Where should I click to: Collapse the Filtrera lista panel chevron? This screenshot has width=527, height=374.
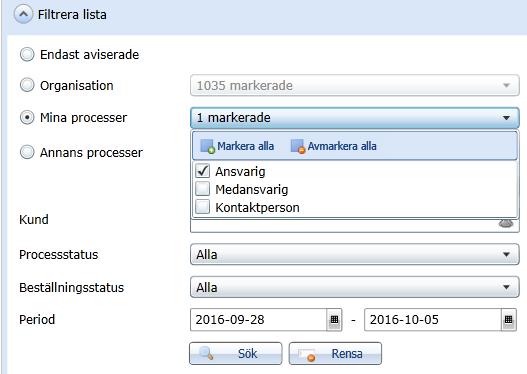[23, 14]
